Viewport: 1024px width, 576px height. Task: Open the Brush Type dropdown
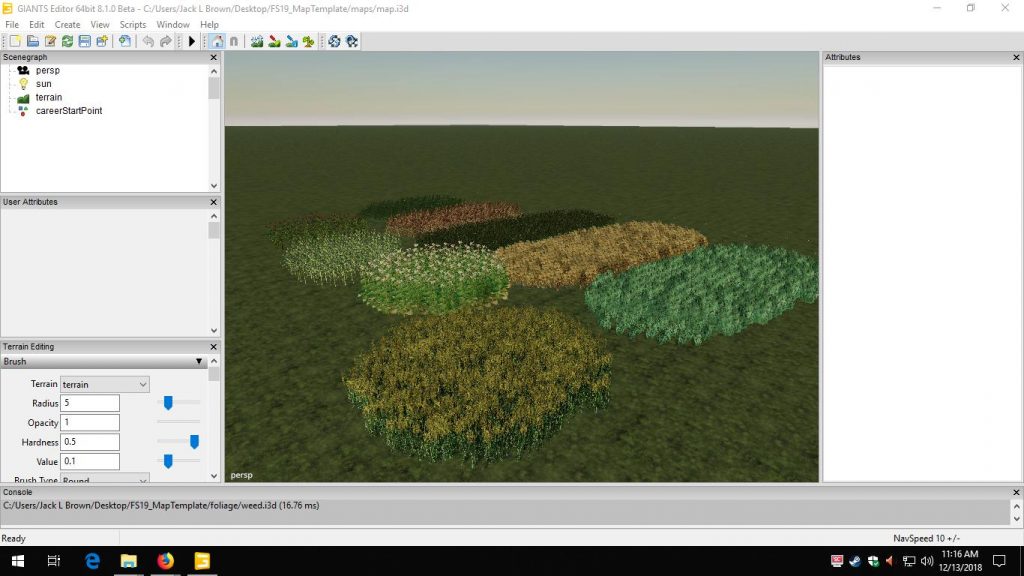pyautogui.click(x=104, y=479)
